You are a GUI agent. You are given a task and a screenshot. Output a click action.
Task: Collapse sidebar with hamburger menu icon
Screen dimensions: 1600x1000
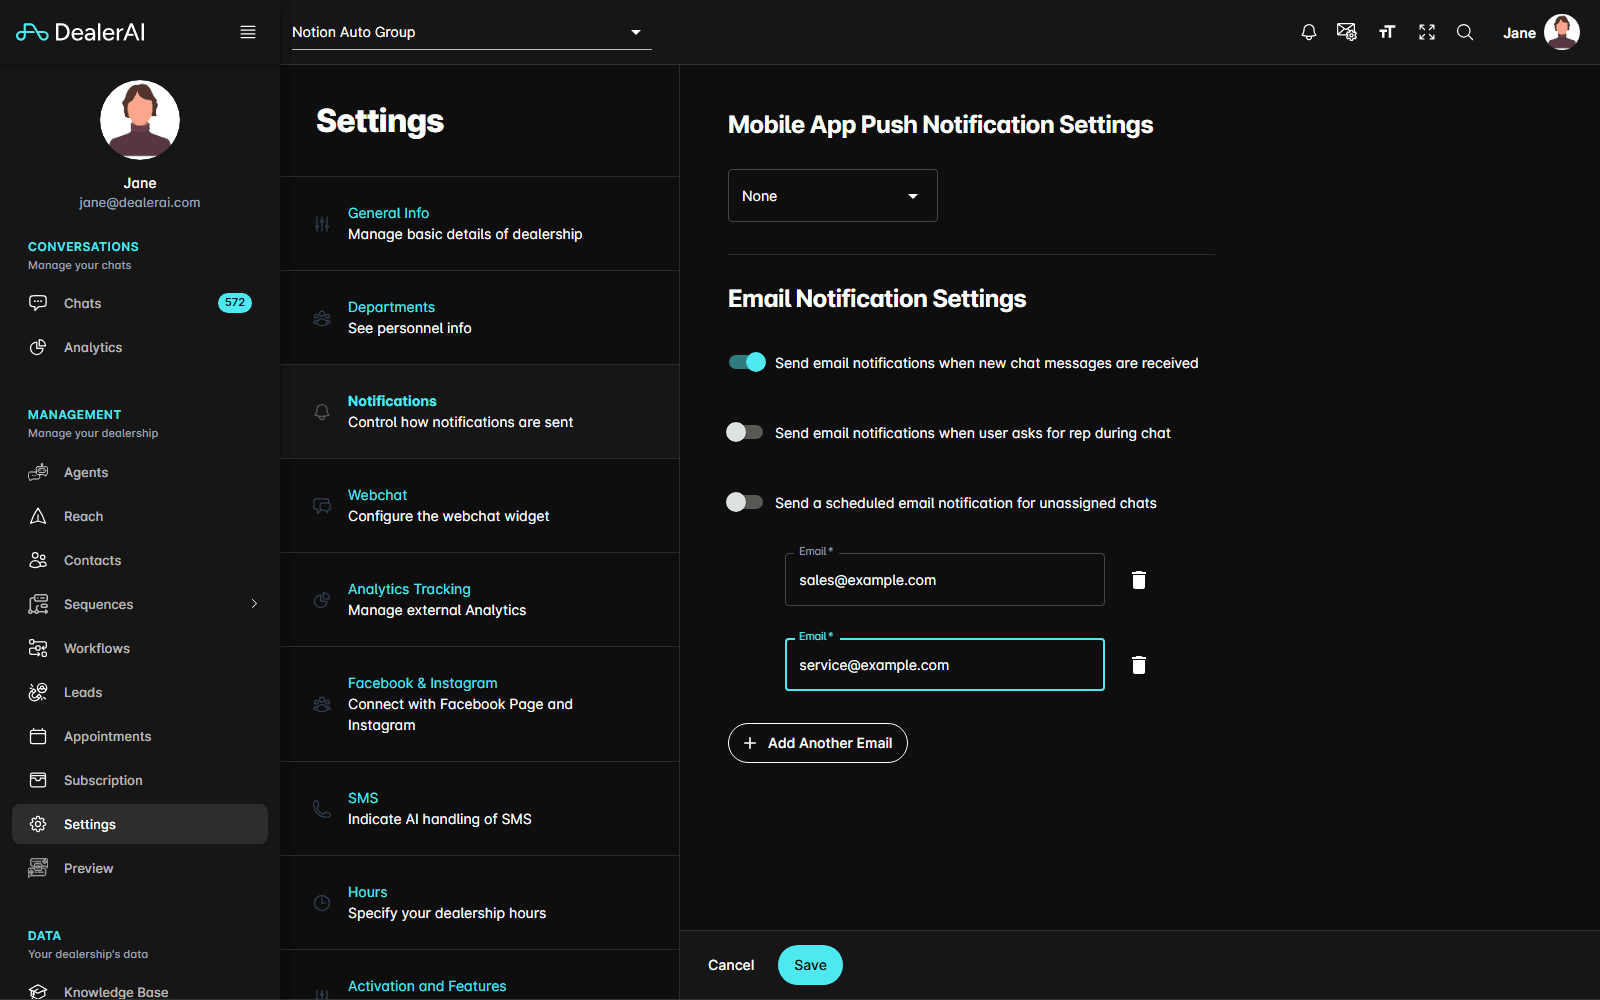click(248, 32)
